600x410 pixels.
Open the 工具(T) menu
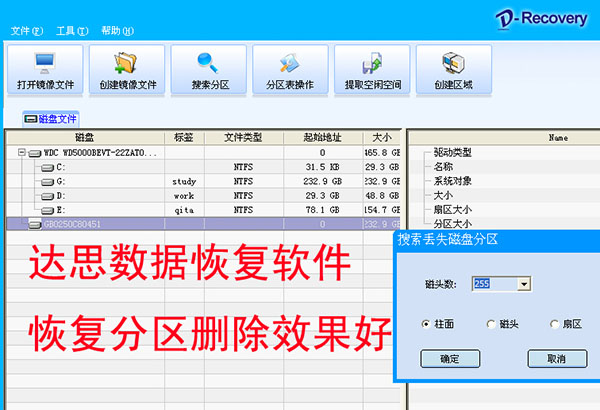pyautogui.click(x=72, y=31)
